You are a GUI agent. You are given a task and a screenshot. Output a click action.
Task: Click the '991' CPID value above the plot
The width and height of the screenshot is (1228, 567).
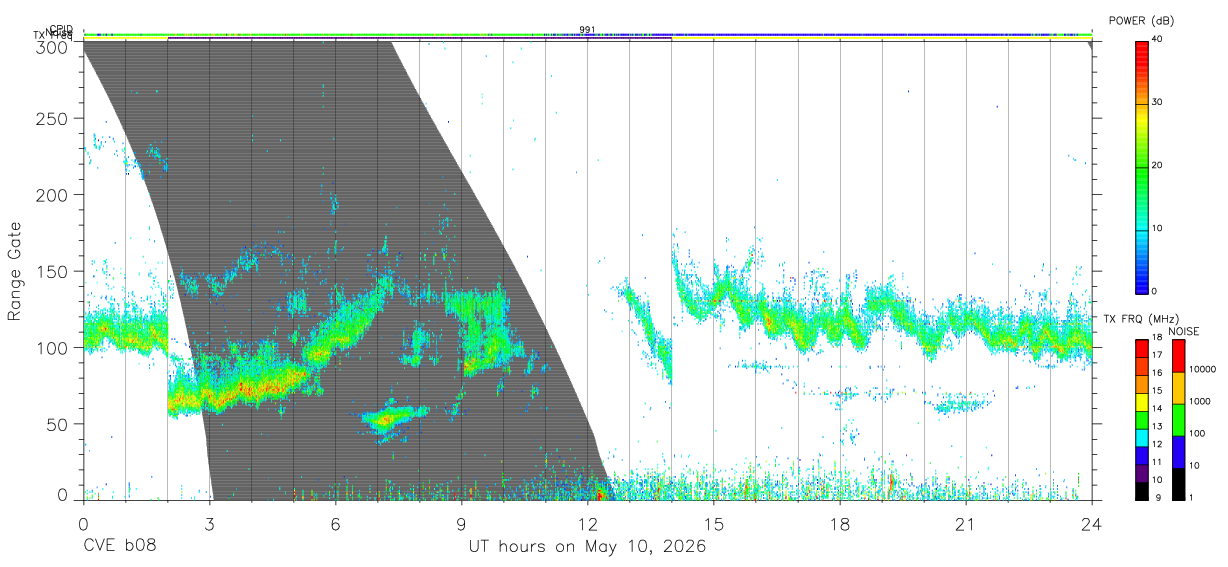[x=587, y=30]
